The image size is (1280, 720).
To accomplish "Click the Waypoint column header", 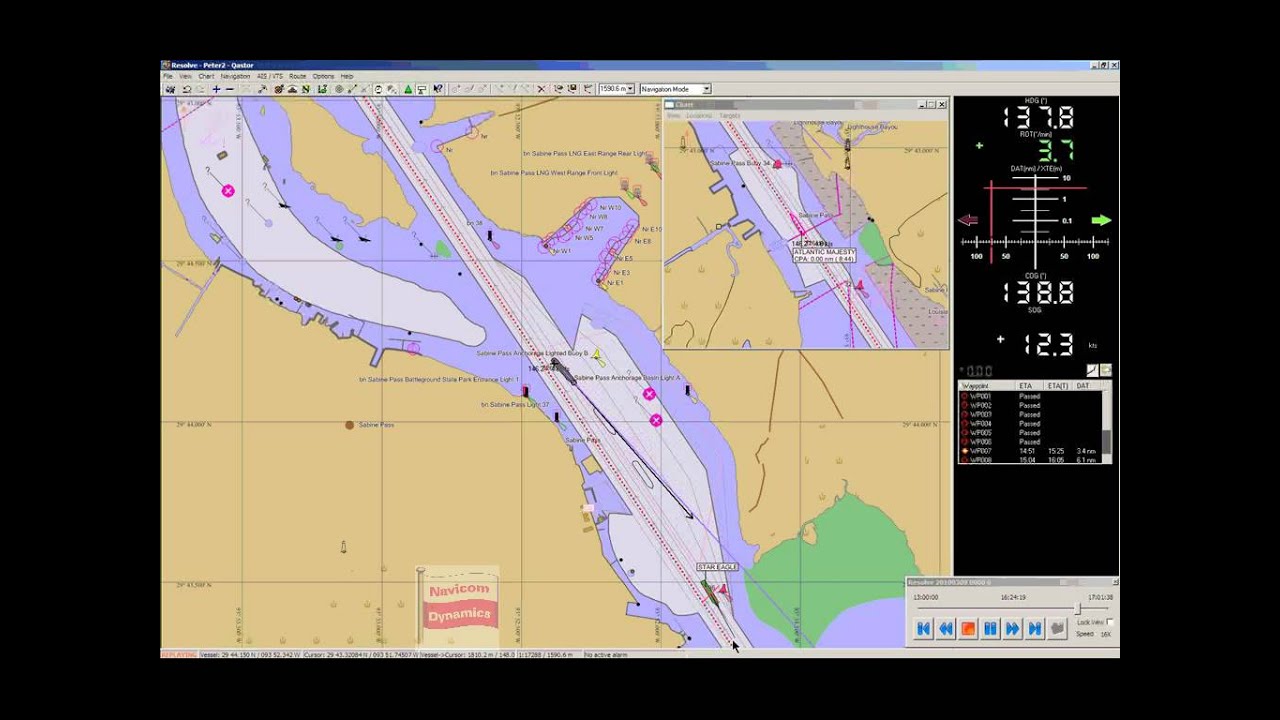I will coord(987,386).
